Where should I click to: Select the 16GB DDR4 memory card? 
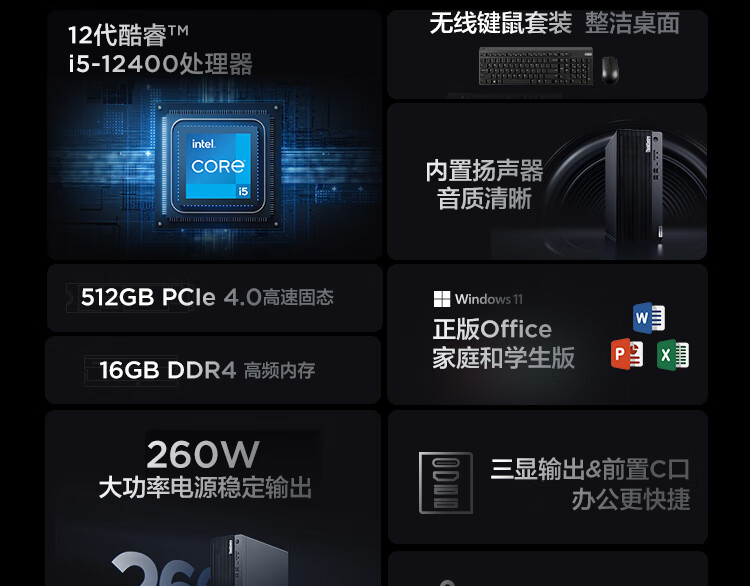pos(213,370)
